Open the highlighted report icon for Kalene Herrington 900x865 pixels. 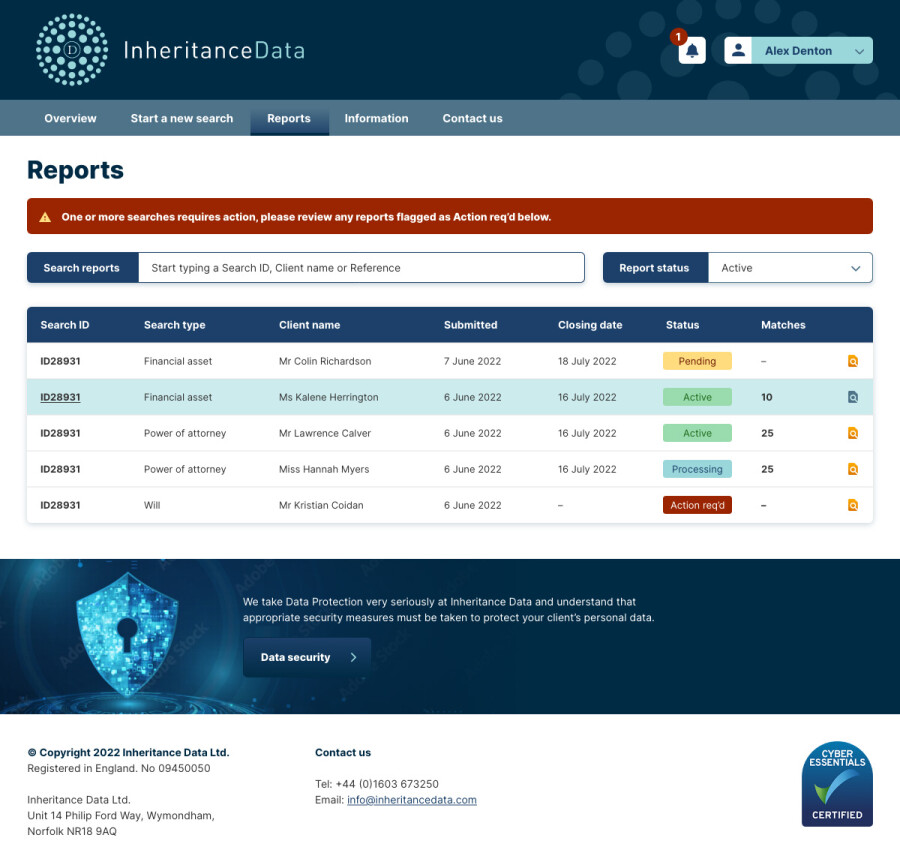[852, 397]
